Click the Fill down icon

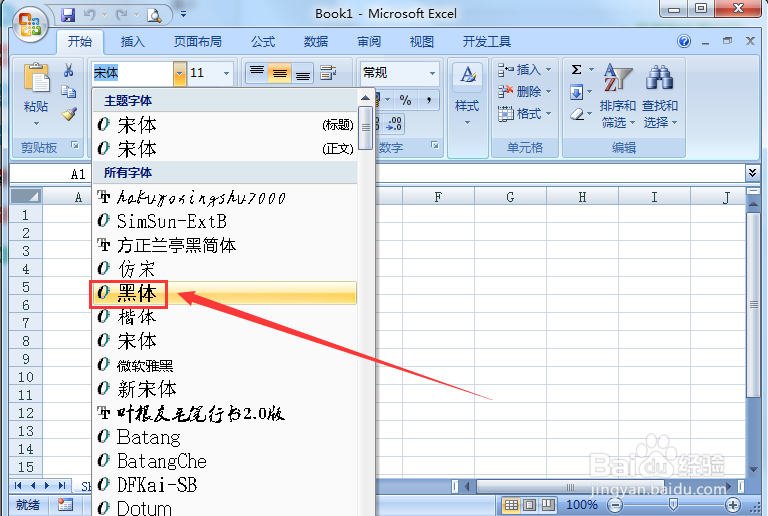coord(576,92)
